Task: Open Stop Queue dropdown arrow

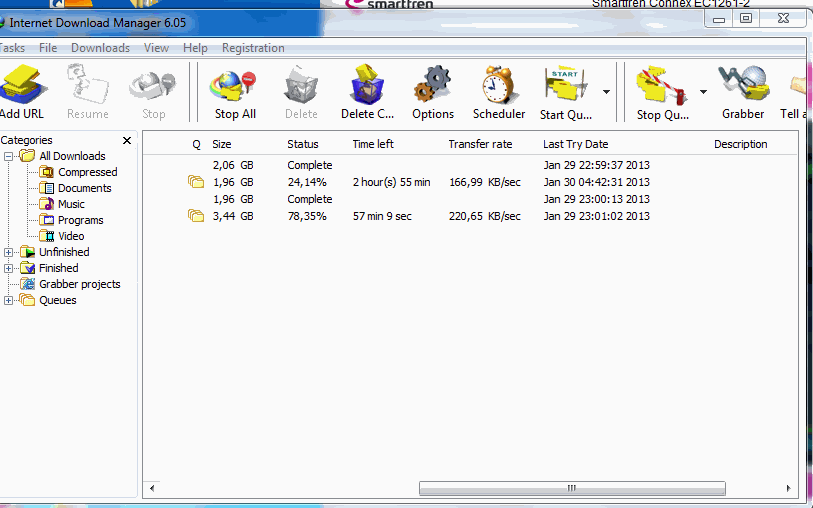Action: point(703,92)
